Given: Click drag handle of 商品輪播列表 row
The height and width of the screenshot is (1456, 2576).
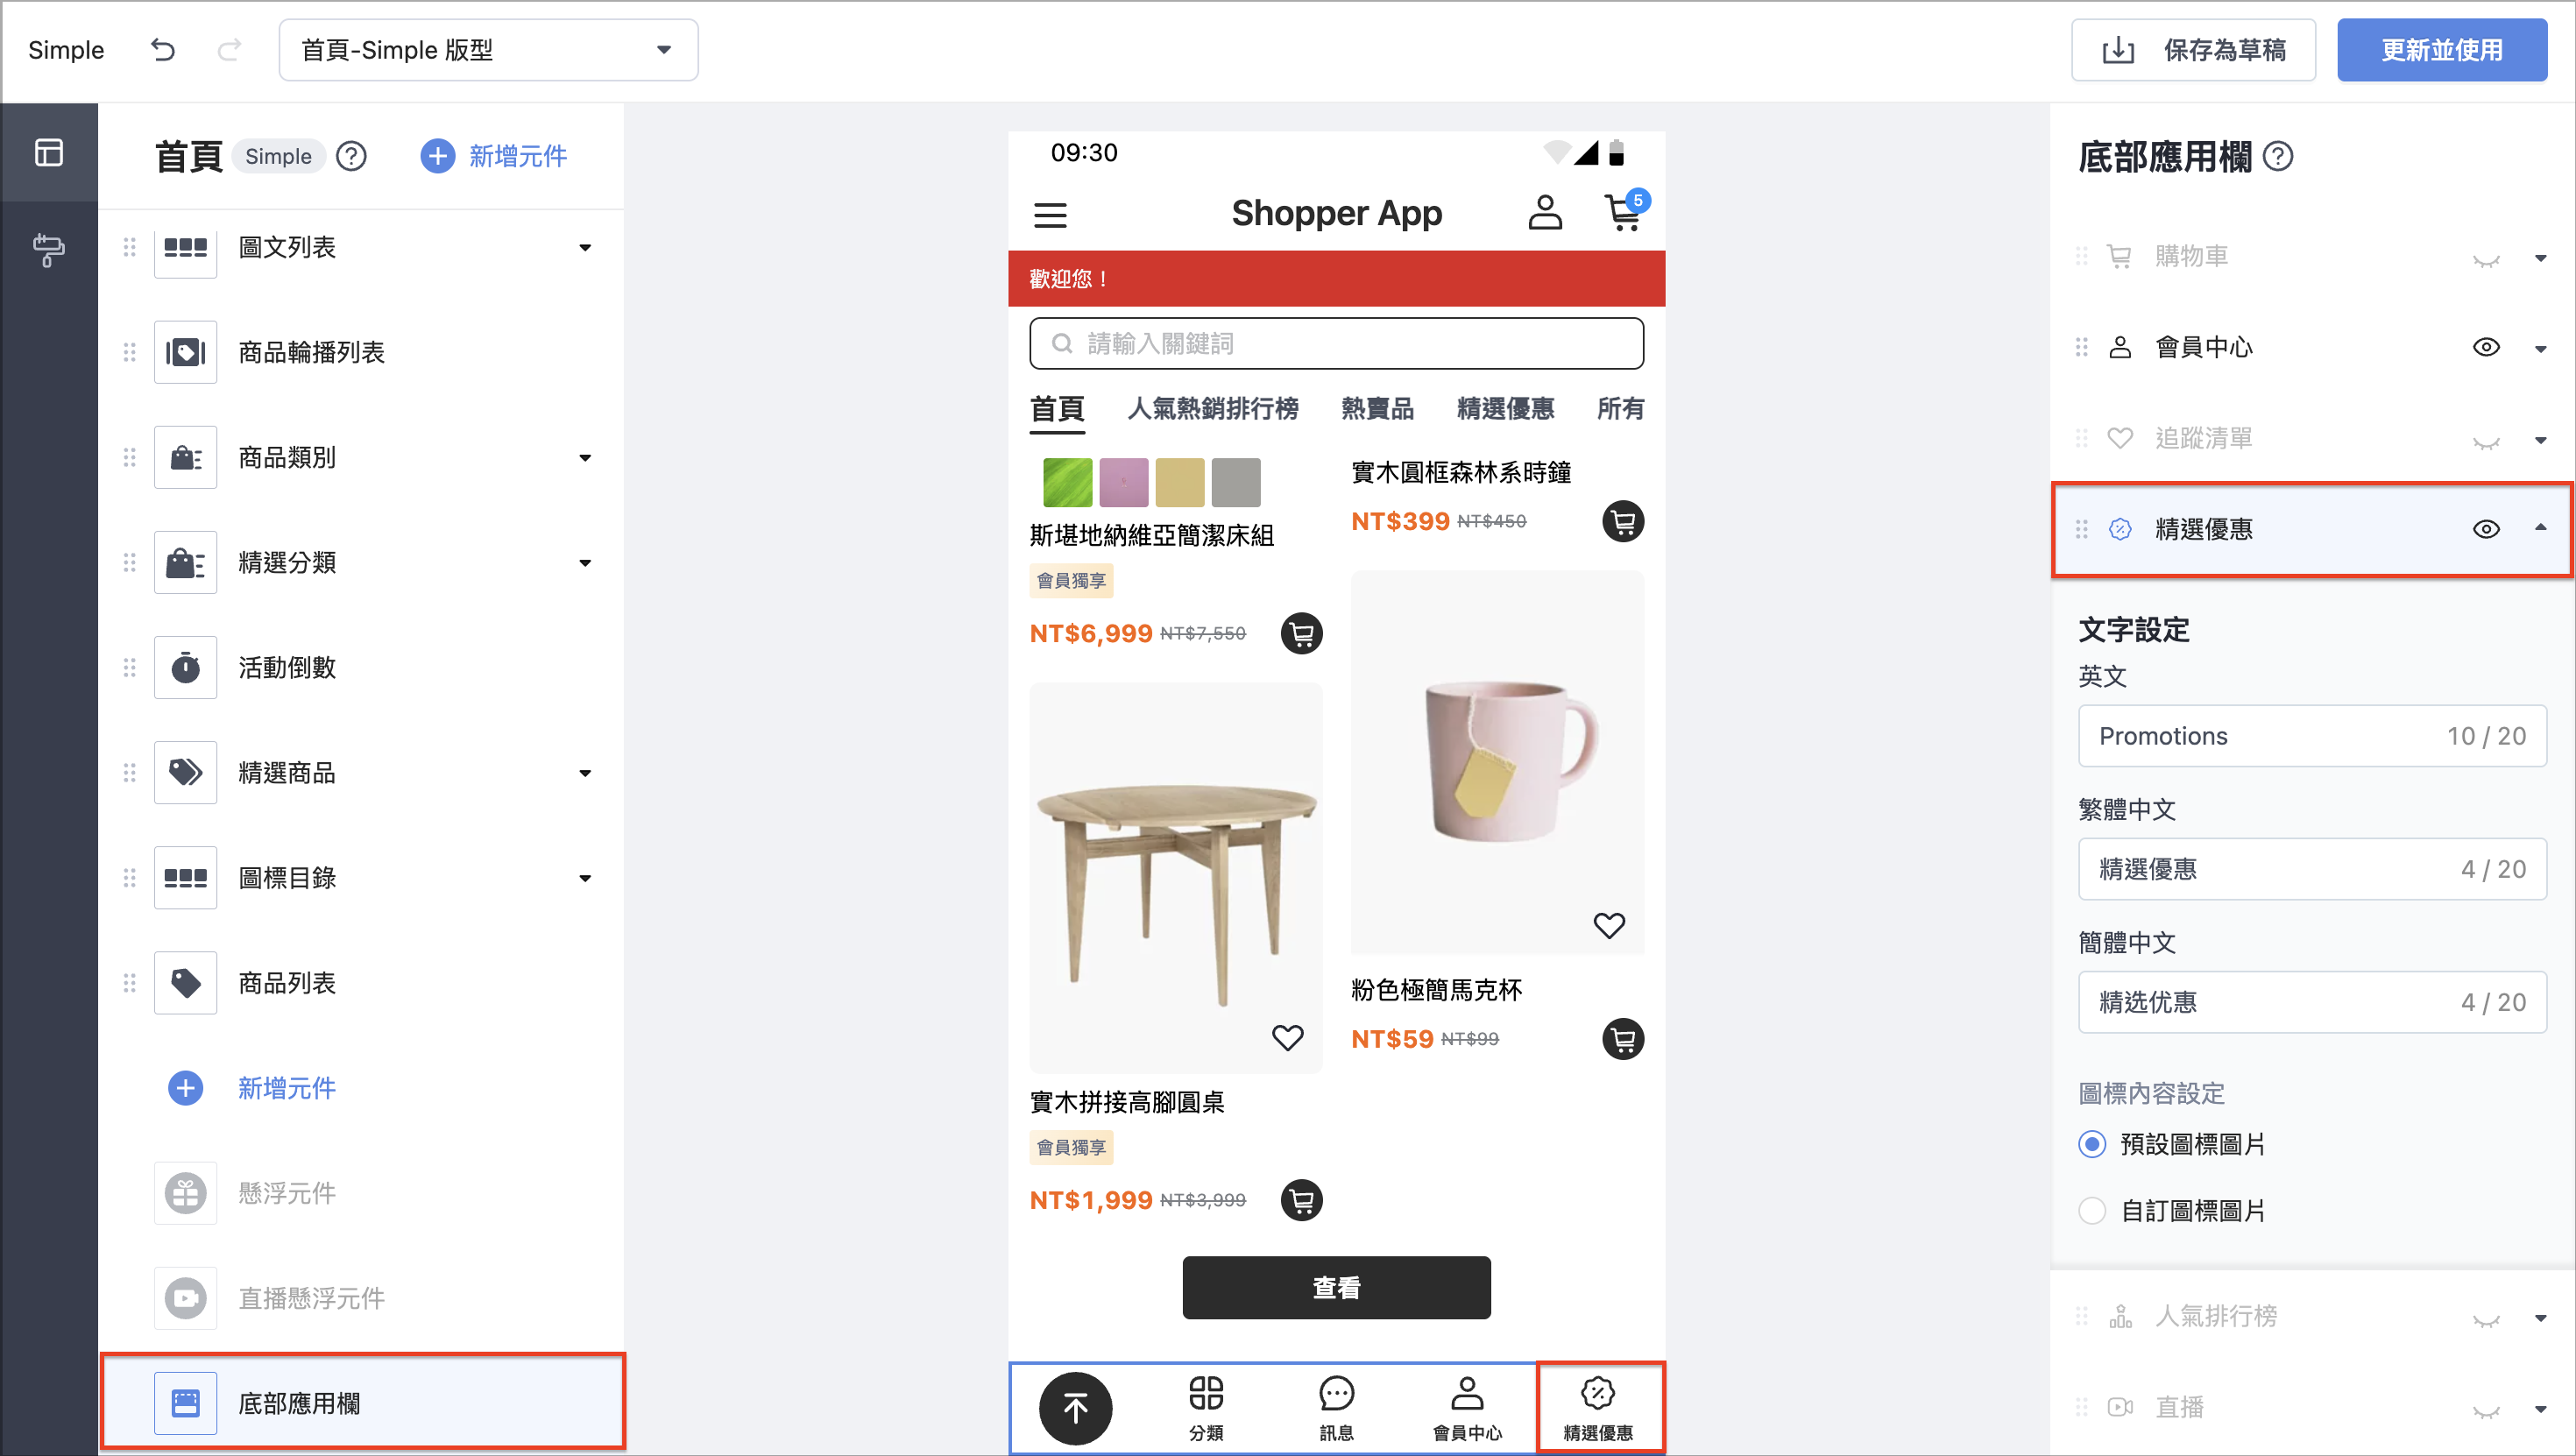Looking at the screenshot, I should coord(129,352).
